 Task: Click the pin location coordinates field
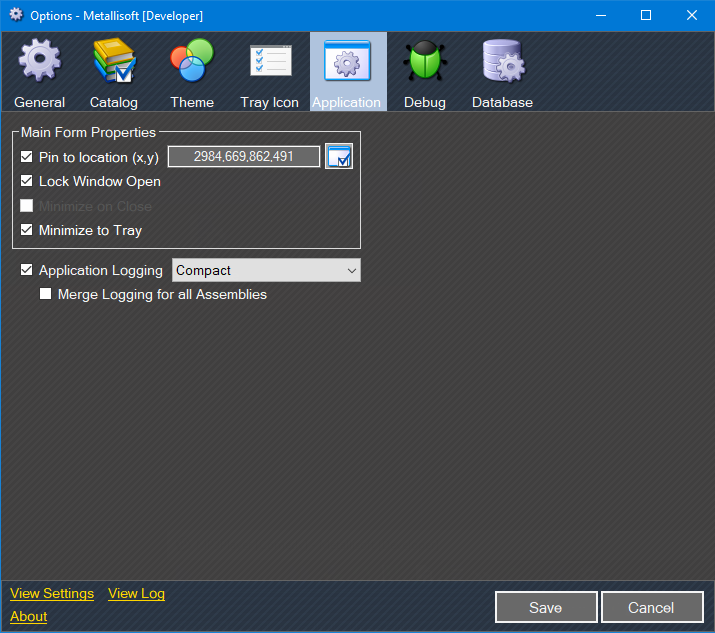tap(244, 157)
